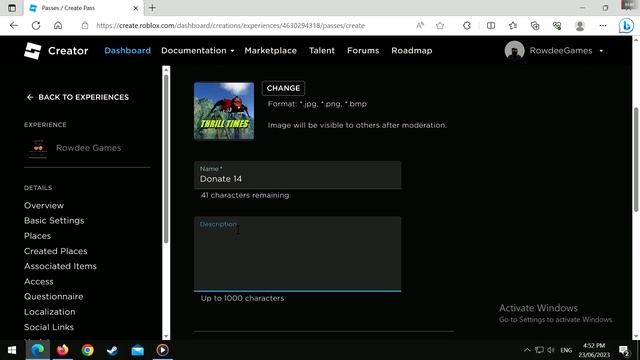Open Social Links in sidebar

click(x=49, y=327)
